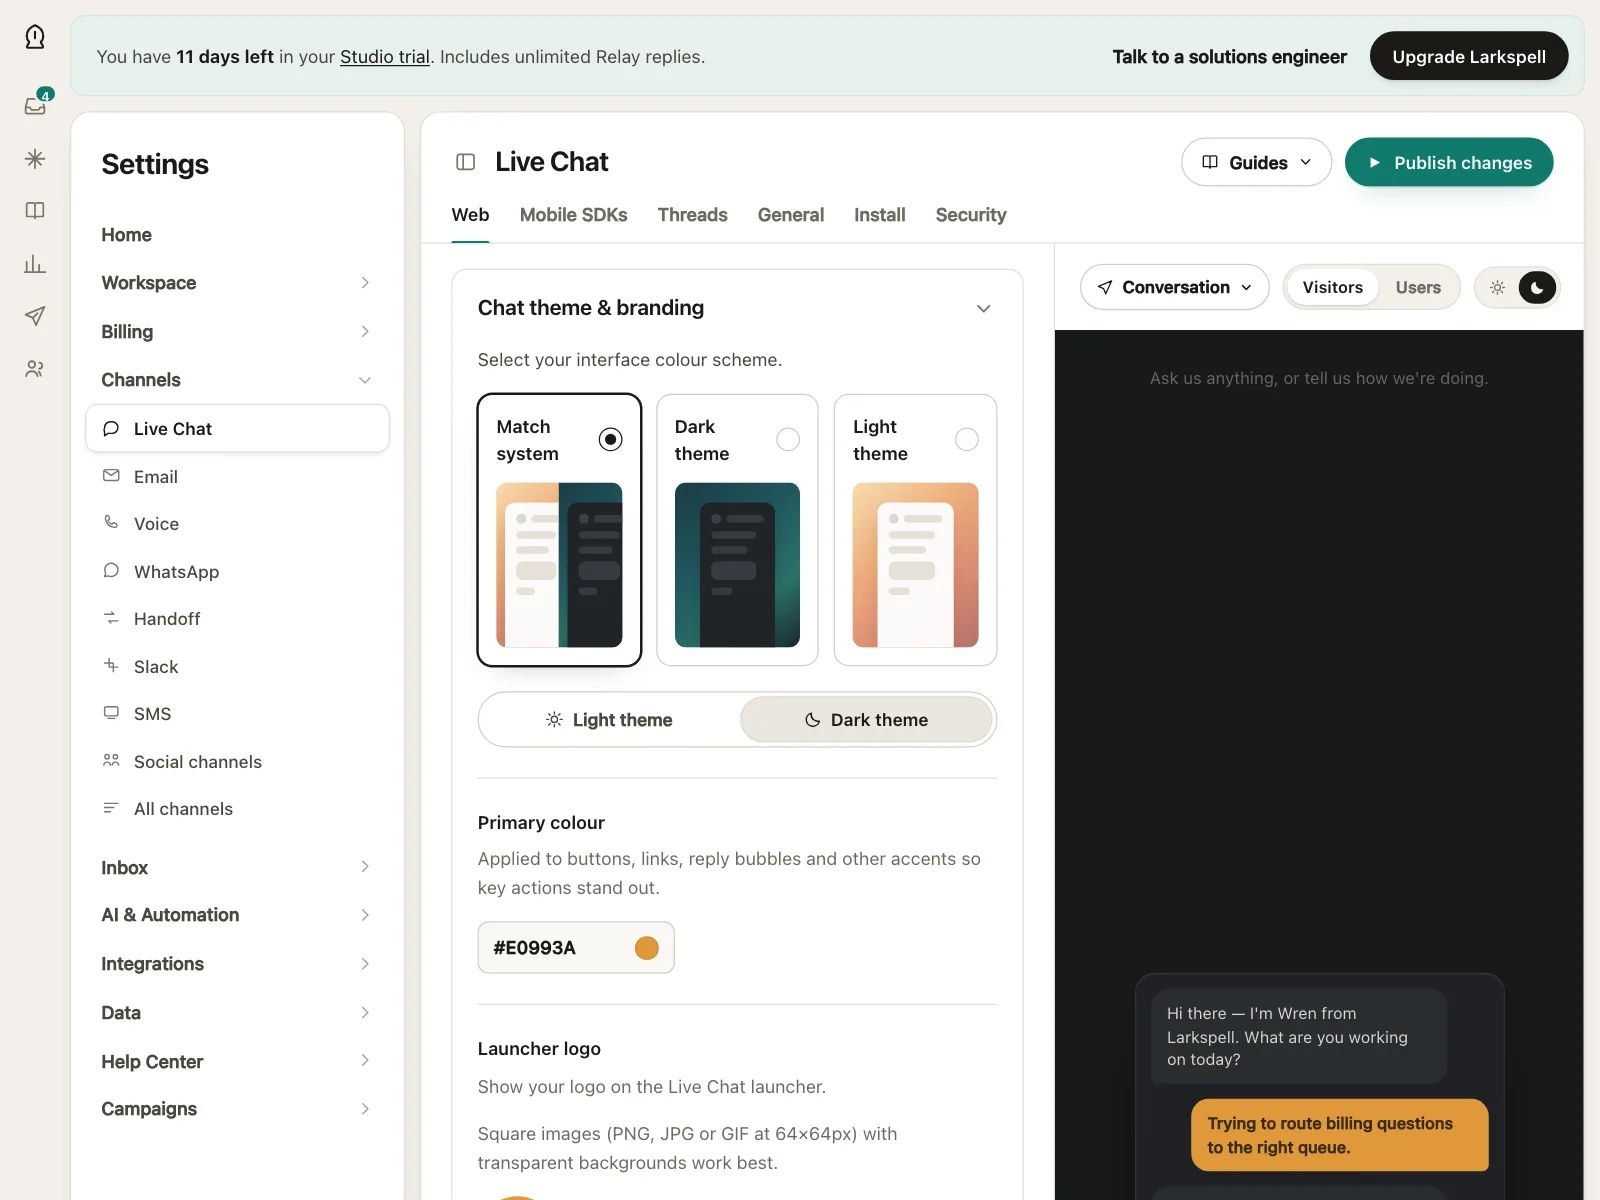
Task: Click the orange billing questions chat bubble
Action: click(x=1339, y=1135)
